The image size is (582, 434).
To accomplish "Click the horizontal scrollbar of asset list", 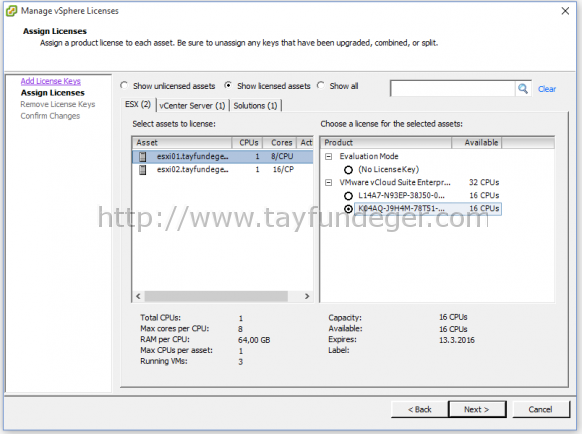I will (216, 296).
